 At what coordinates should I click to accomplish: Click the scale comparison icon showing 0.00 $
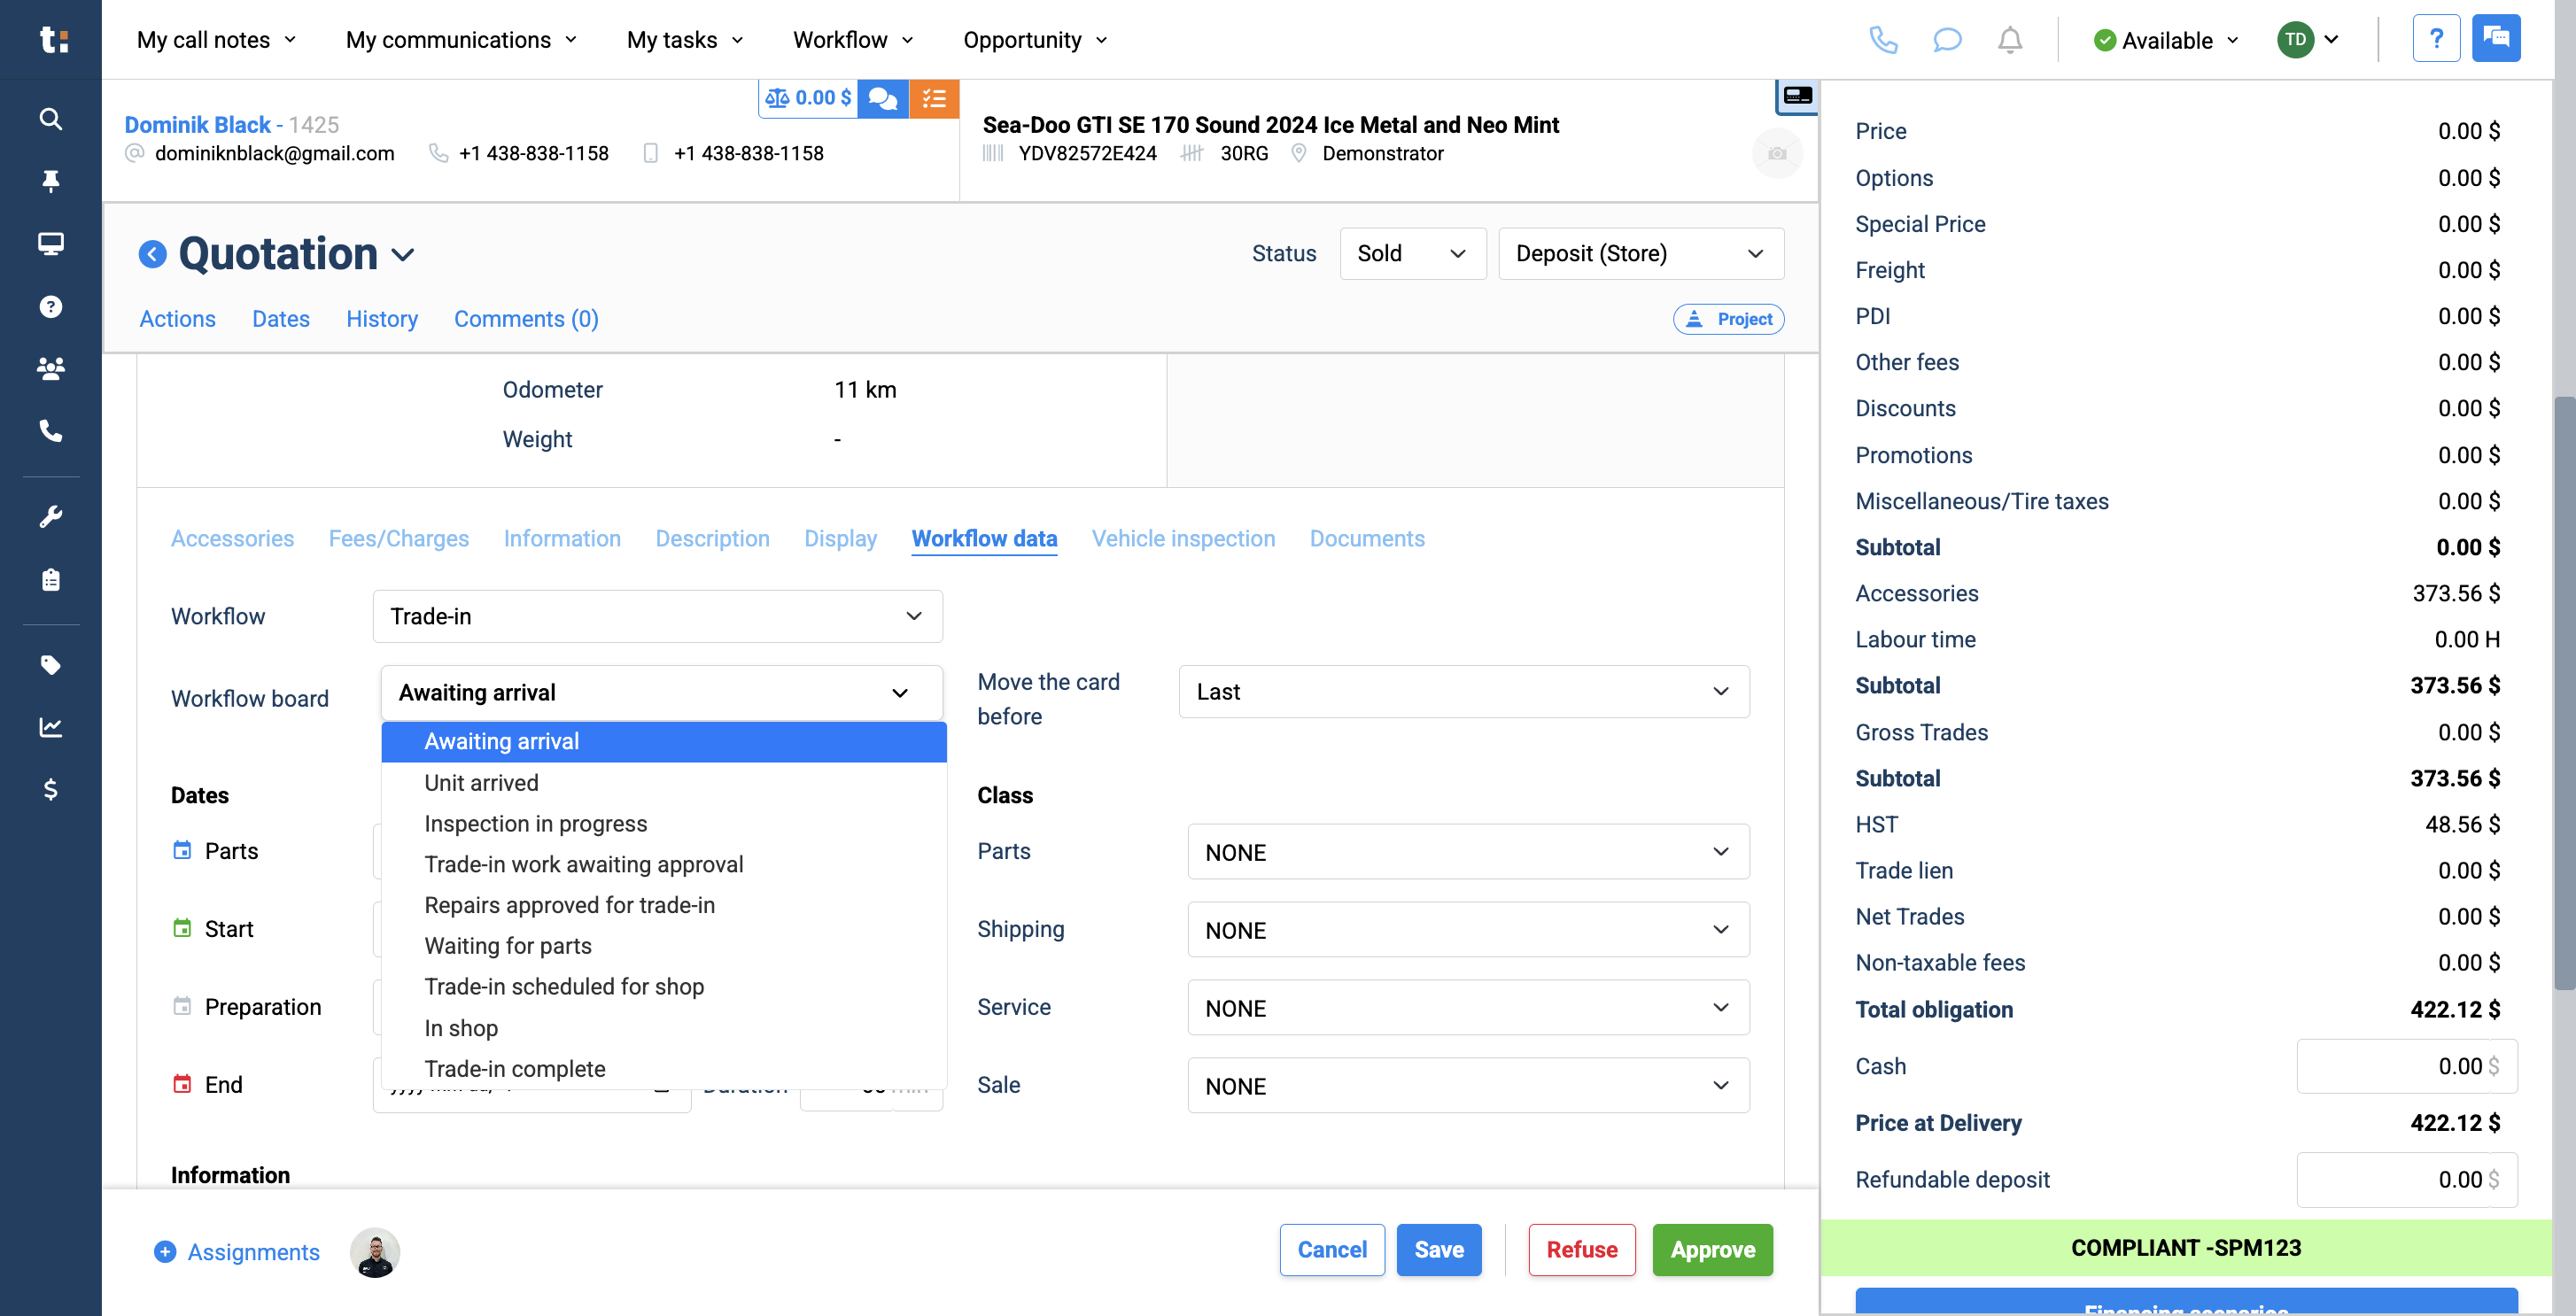(x=807, y=98)
